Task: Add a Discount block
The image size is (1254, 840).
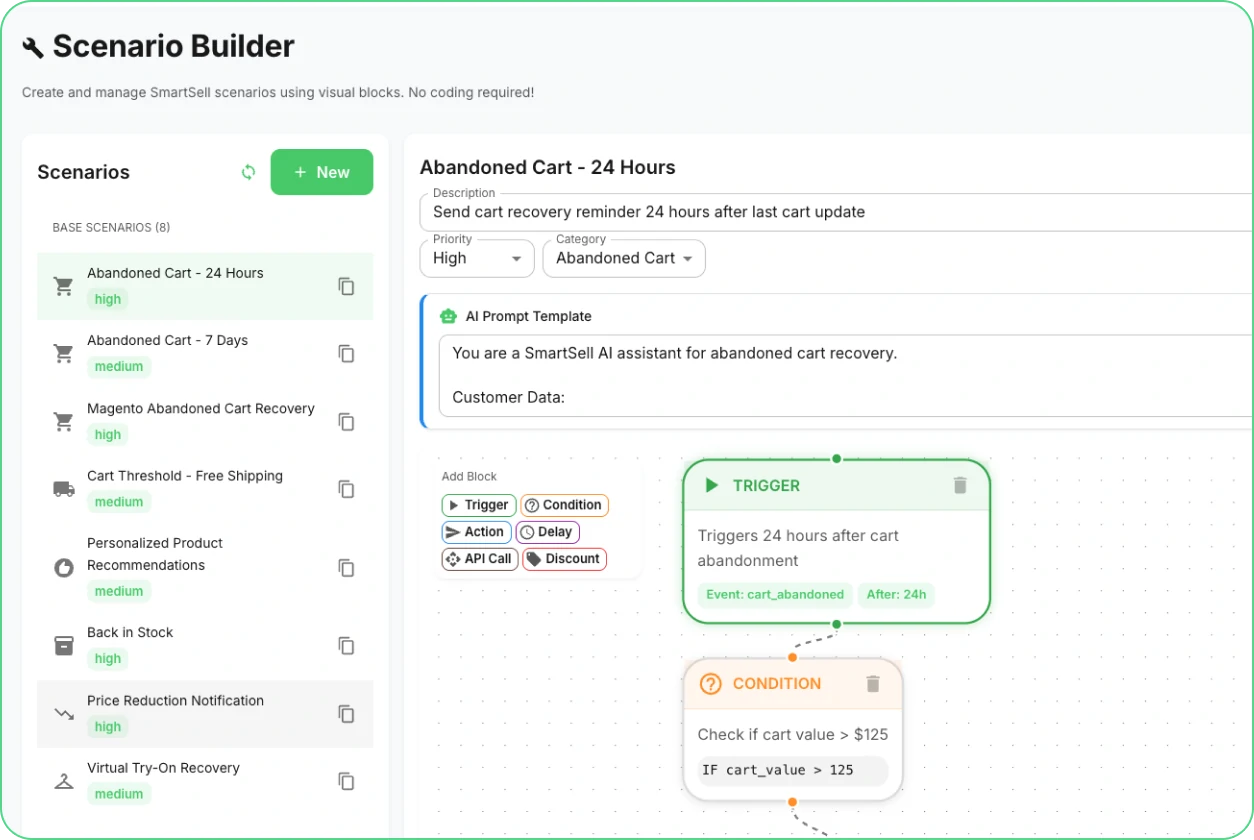Action: click(565, 559)
